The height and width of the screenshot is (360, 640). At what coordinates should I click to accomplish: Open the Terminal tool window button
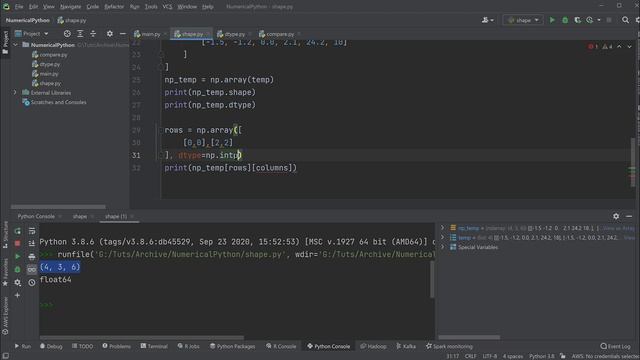(x=154, y=346)
